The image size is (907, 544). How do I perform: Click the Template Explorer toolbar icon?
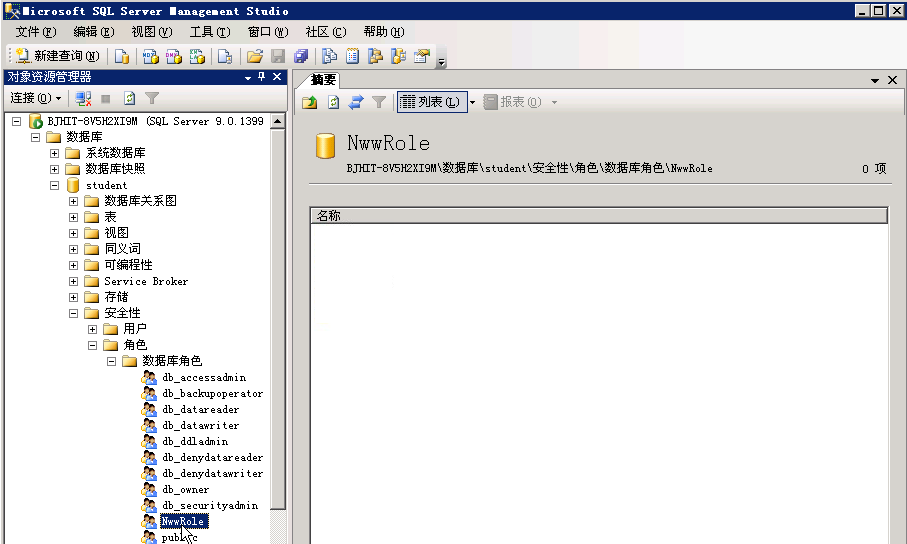(399, 56)
